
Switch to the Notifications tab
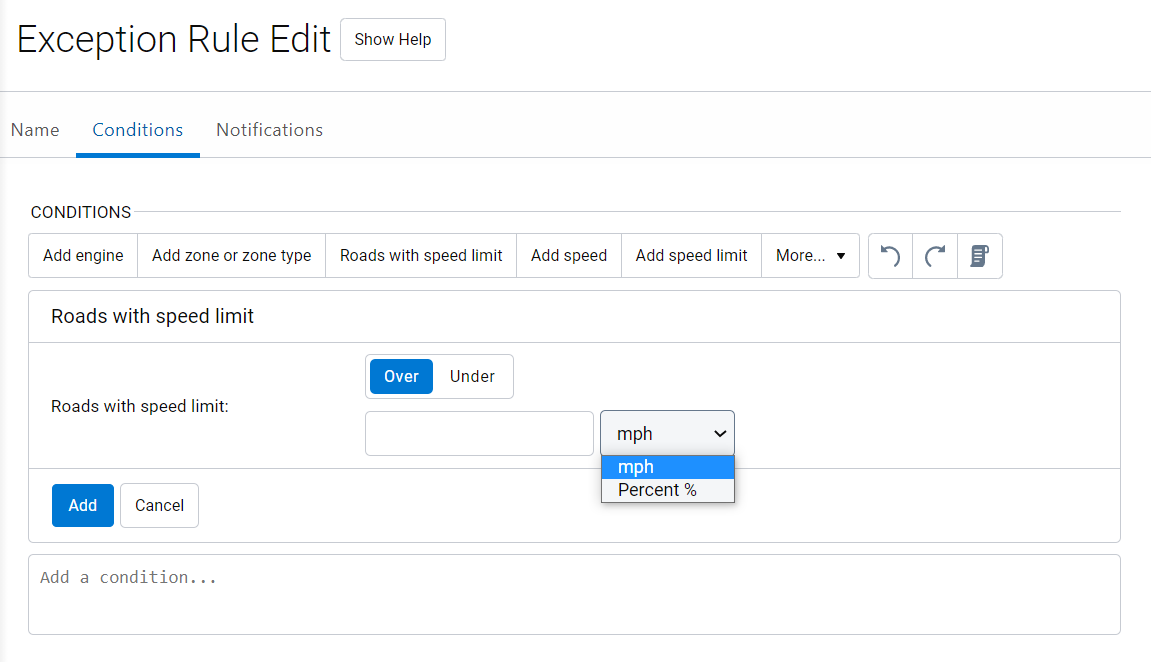[269, 130]
